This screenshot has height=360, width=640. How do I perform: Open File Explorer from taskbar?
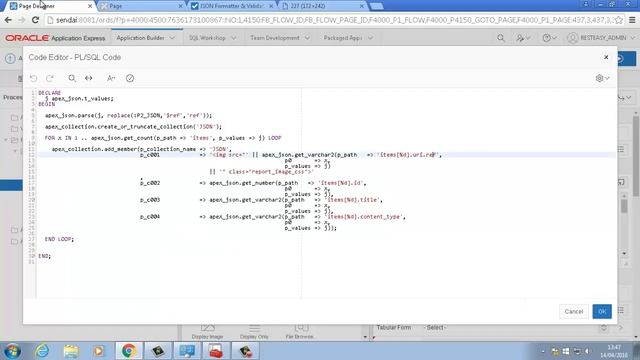[71, 351]
